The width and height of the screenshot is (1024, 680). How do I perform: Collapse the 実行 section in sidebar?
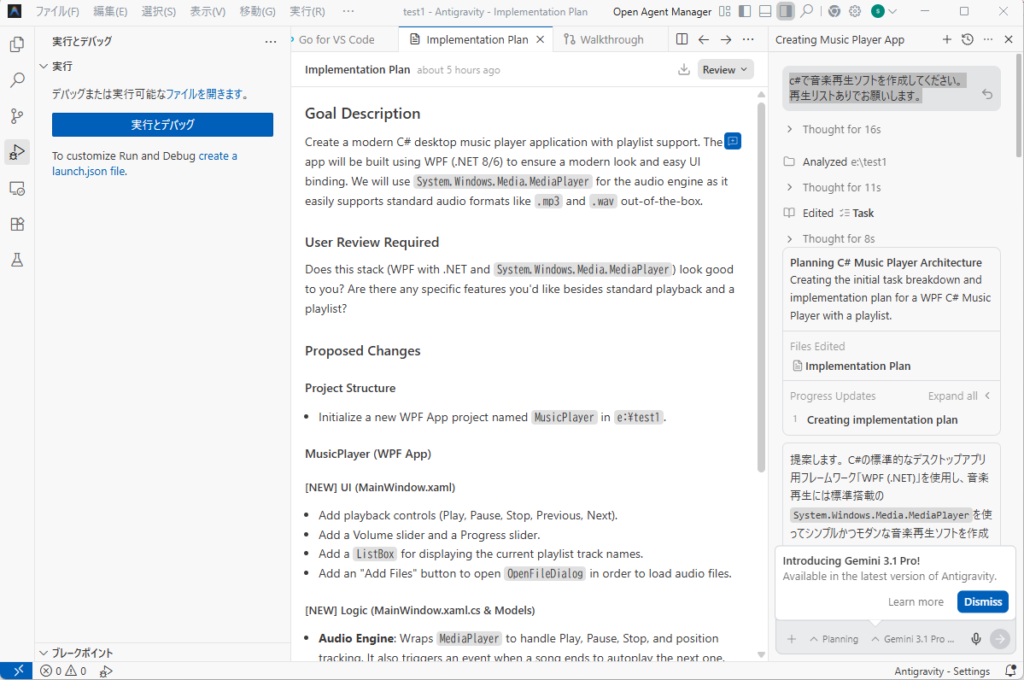click(x=43, y=66)
